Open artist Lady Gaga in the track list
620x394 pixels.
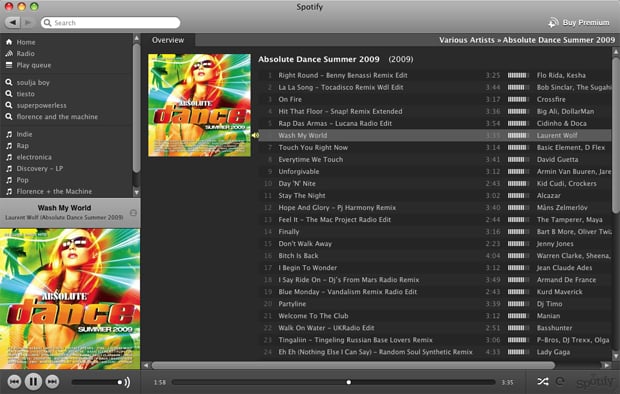pos(553,352)
